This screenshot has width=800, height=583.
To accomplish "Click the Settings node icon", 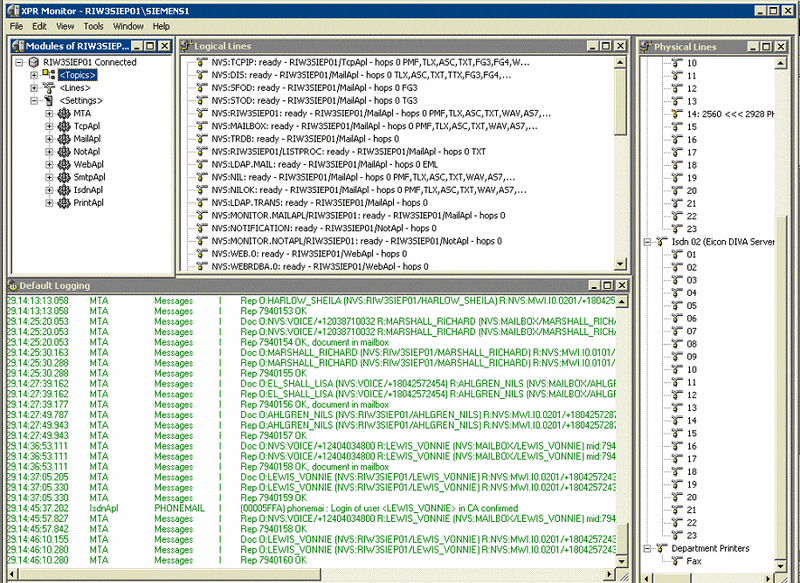I will [x=48, y=100].
